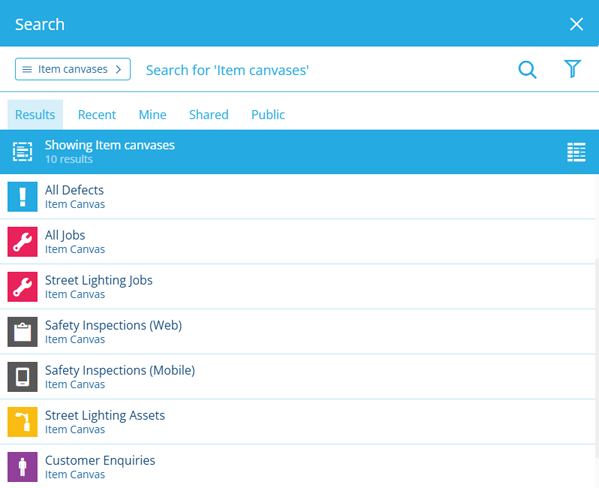Click the All Defects exclamation icon
Screen dimensions: 599x488
pos(23,197)
